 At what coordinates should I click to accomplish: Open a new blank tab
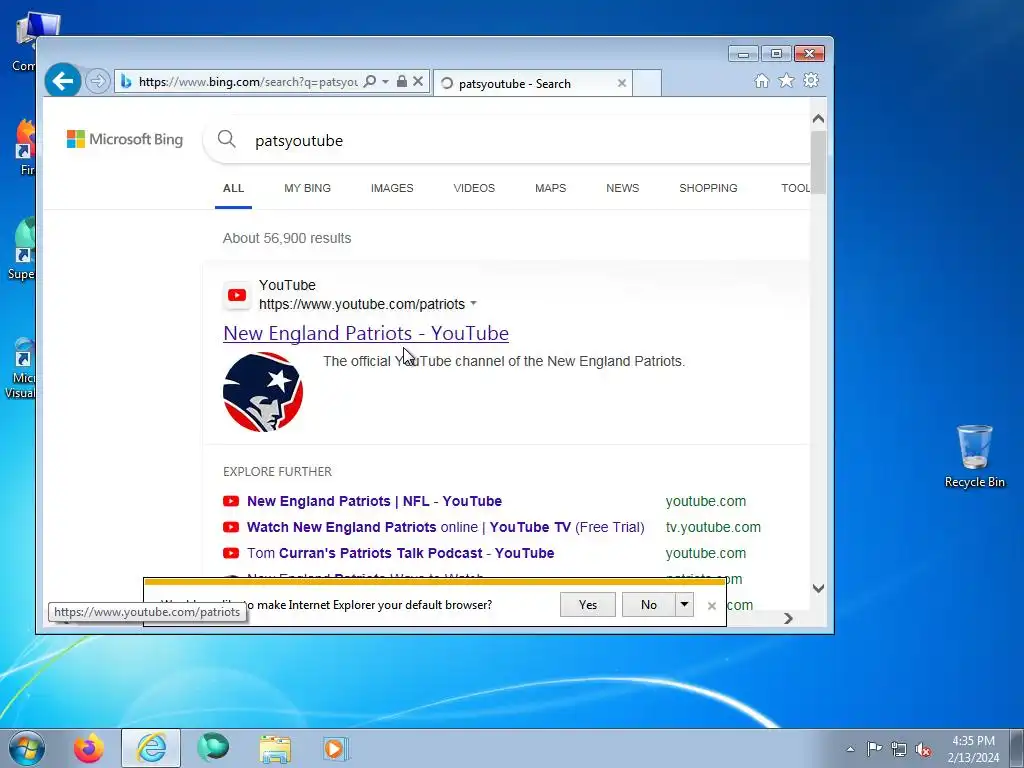pos(647,83)
